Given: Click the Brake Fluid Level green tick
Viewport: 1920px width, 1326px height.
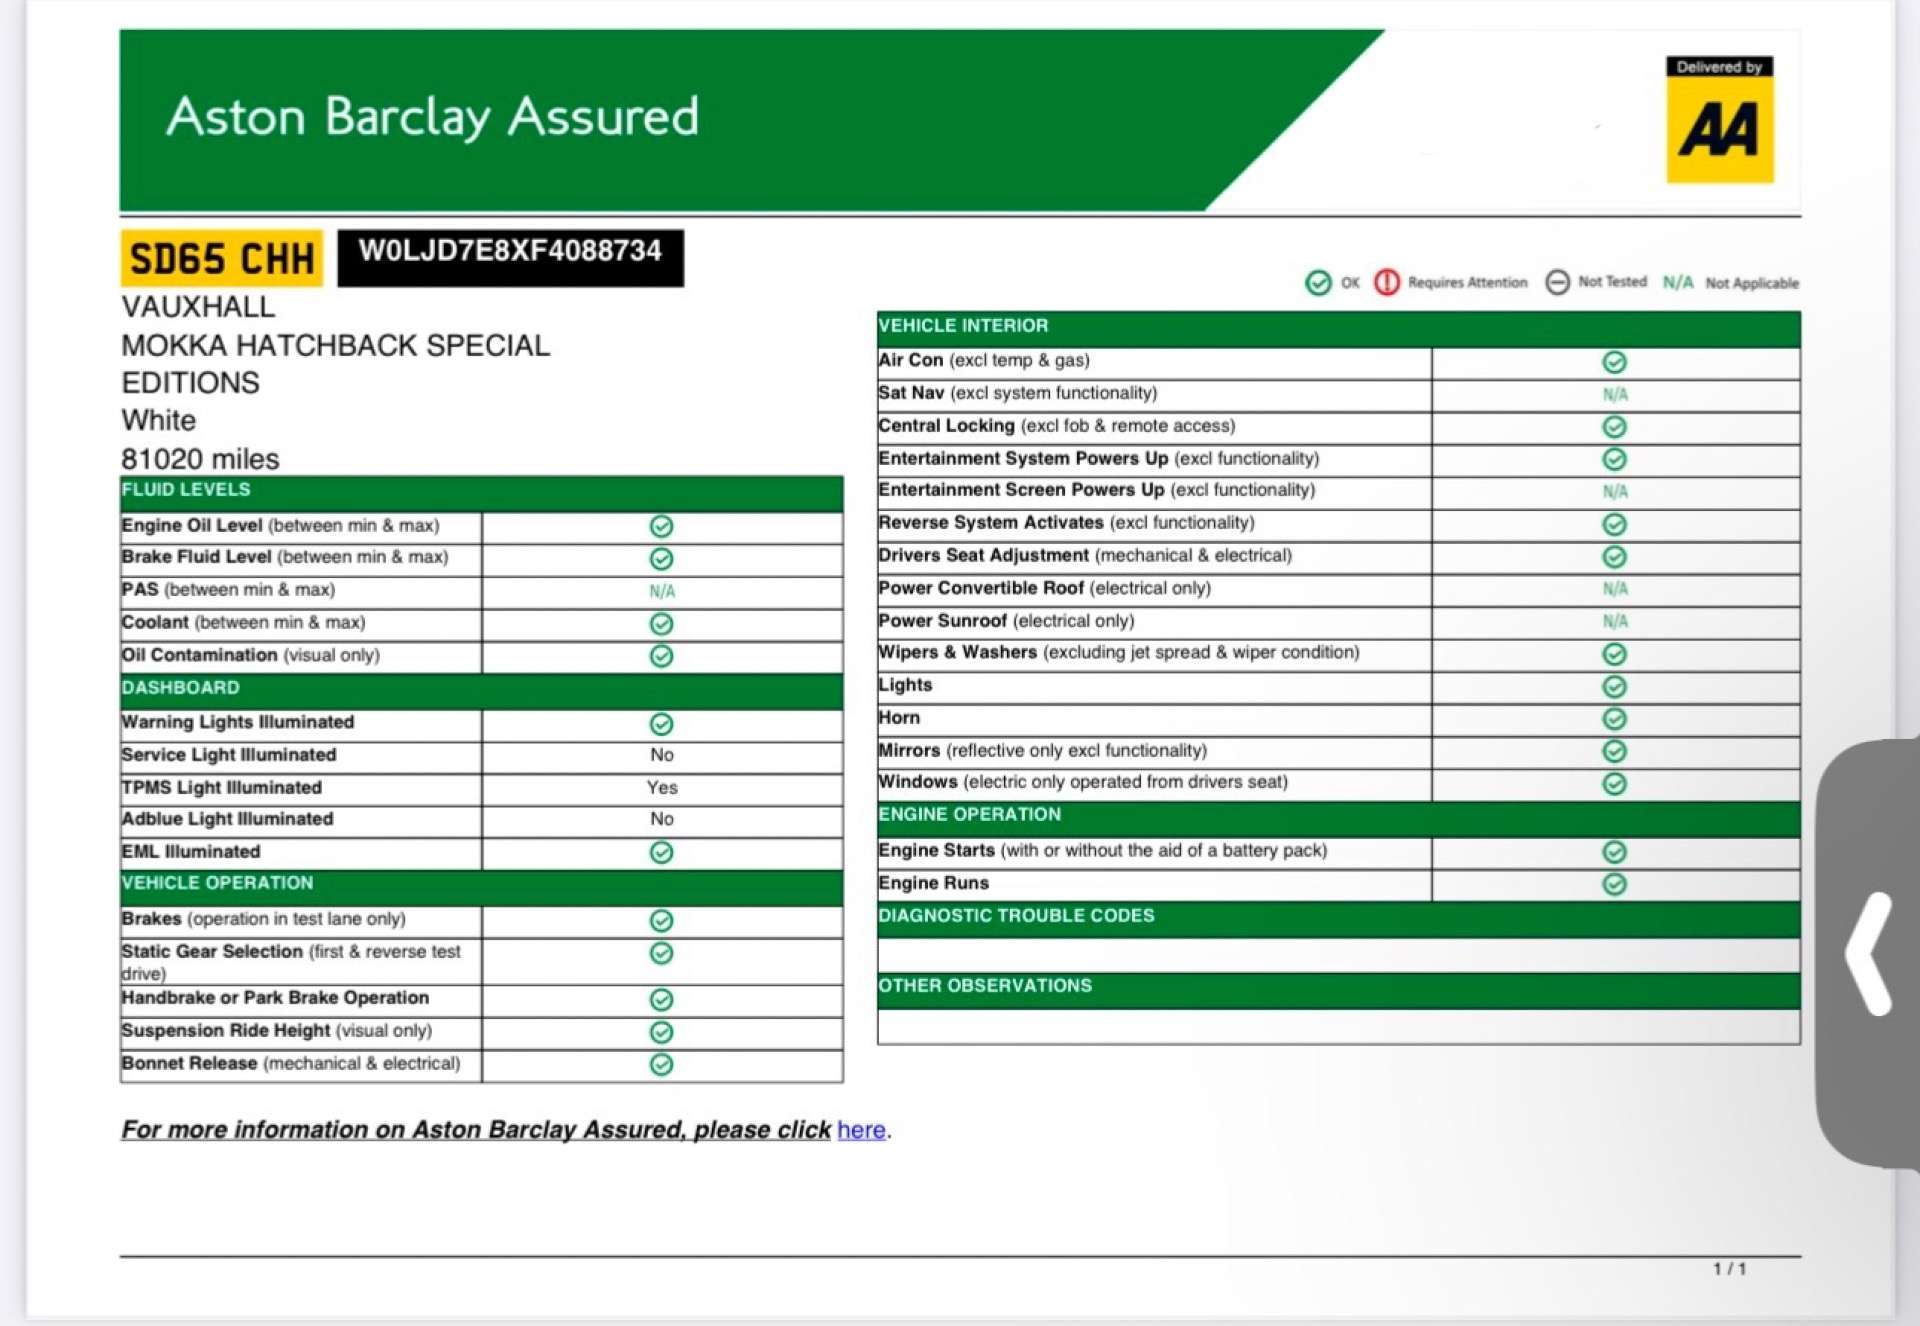Looking at the screenshot, I should pos(661,558).
